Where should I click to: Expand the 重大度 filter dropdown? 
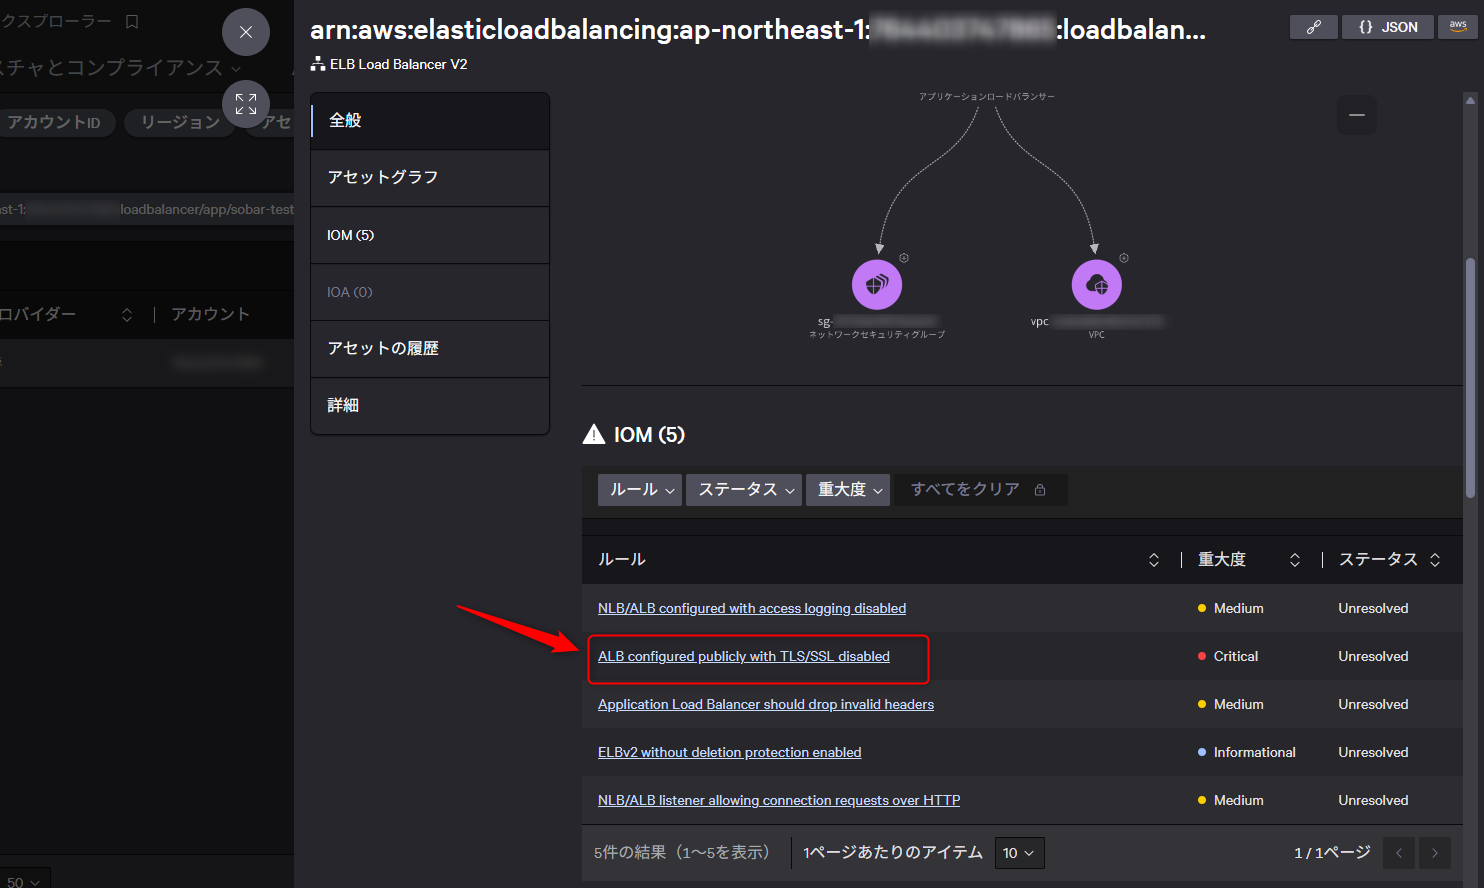pyautogui.click(x=848, y=490)
